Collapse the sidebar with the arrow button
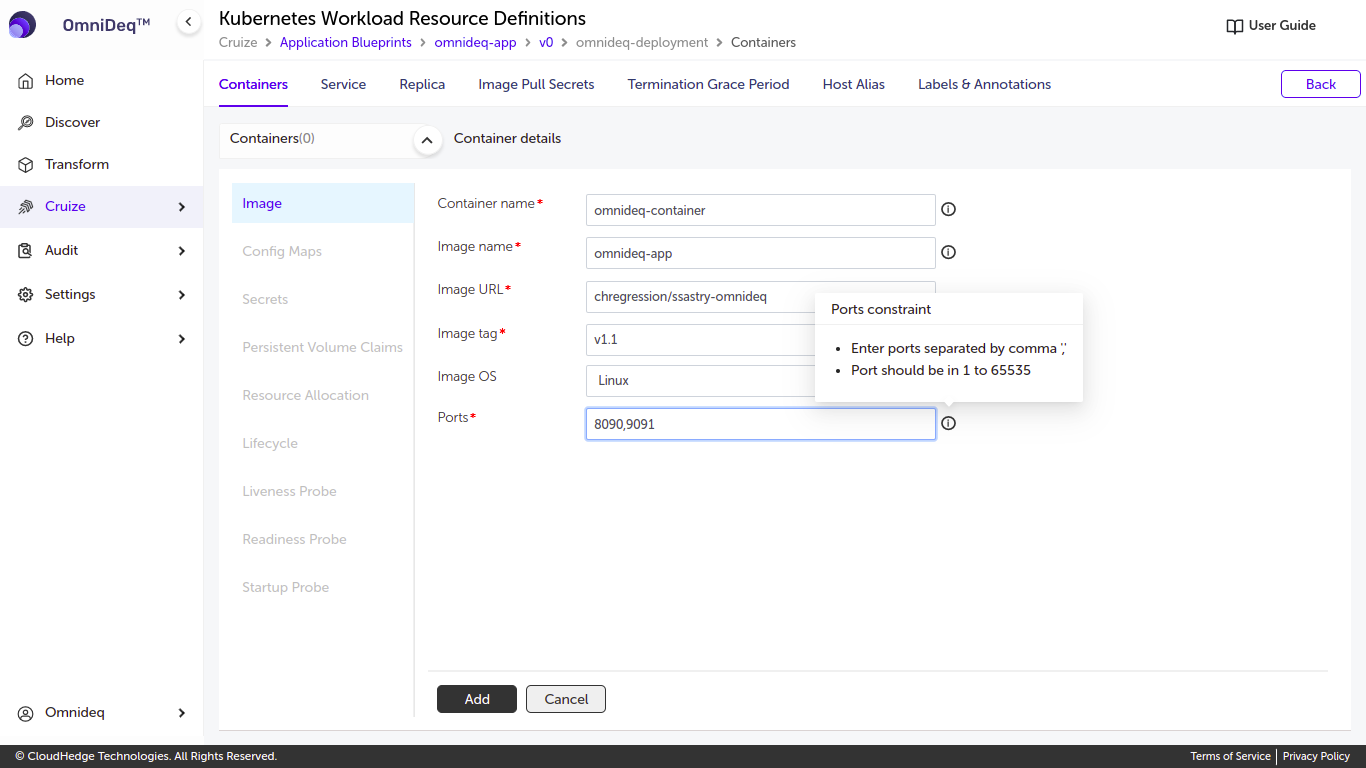 point(188,21)
